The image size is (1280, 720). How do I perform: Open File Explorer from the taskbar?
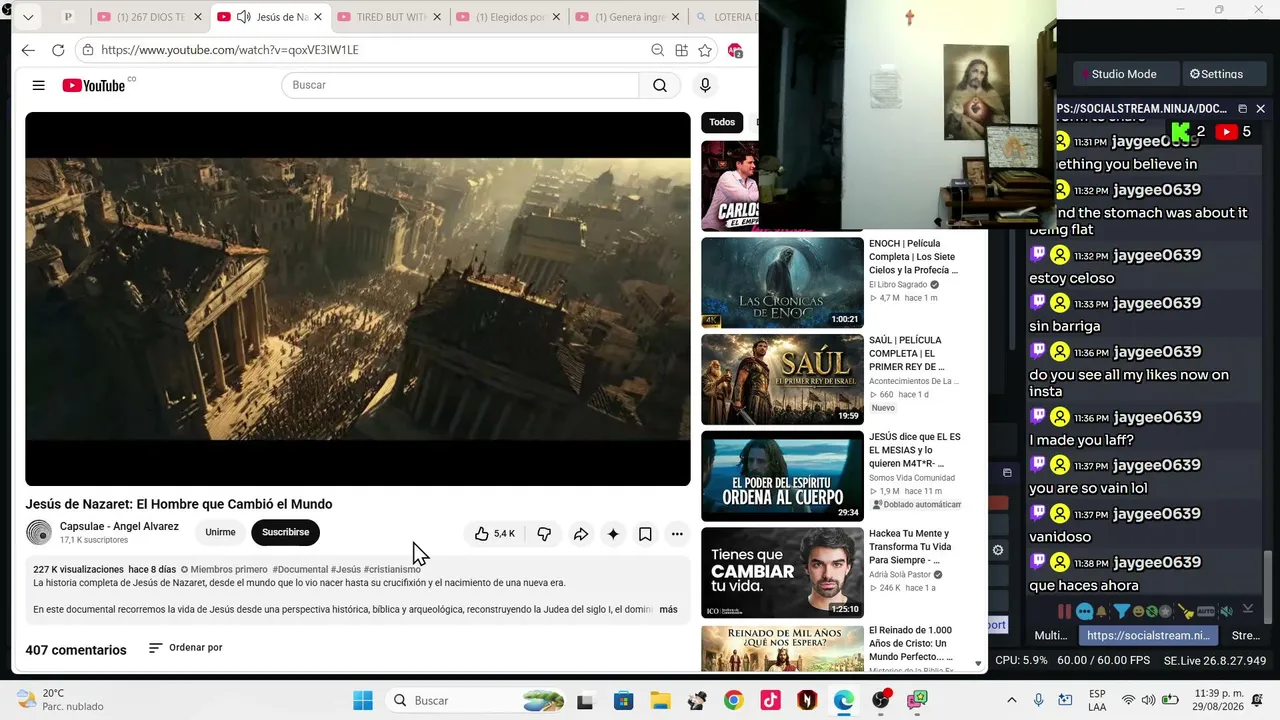point(660,700)
